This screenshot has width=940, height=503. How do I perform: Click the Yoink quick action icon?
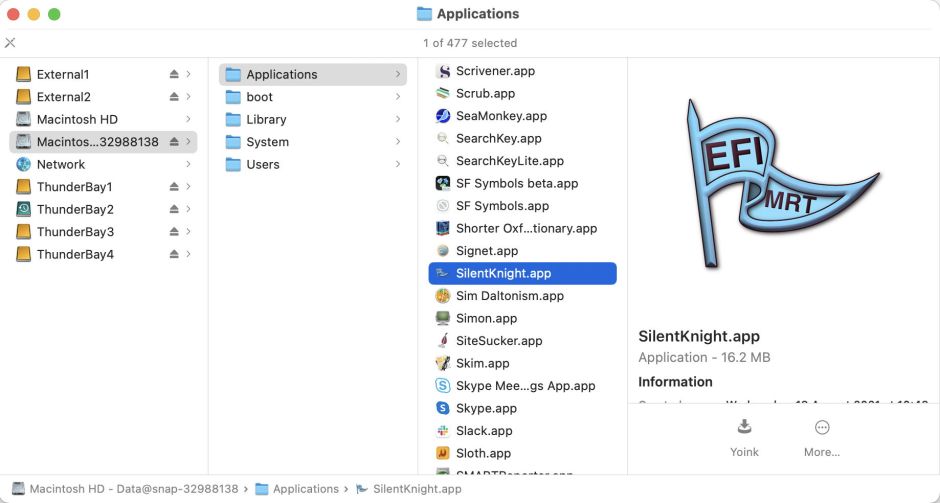click(x=744, y=427)
